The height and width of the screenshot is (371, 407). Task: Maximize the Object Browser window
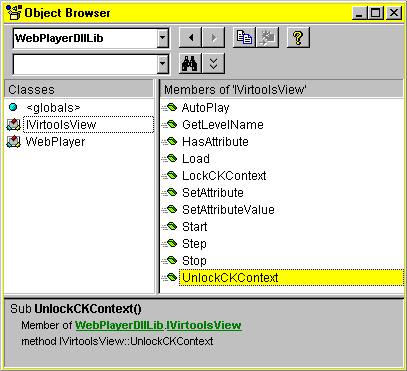pos(376,13)
